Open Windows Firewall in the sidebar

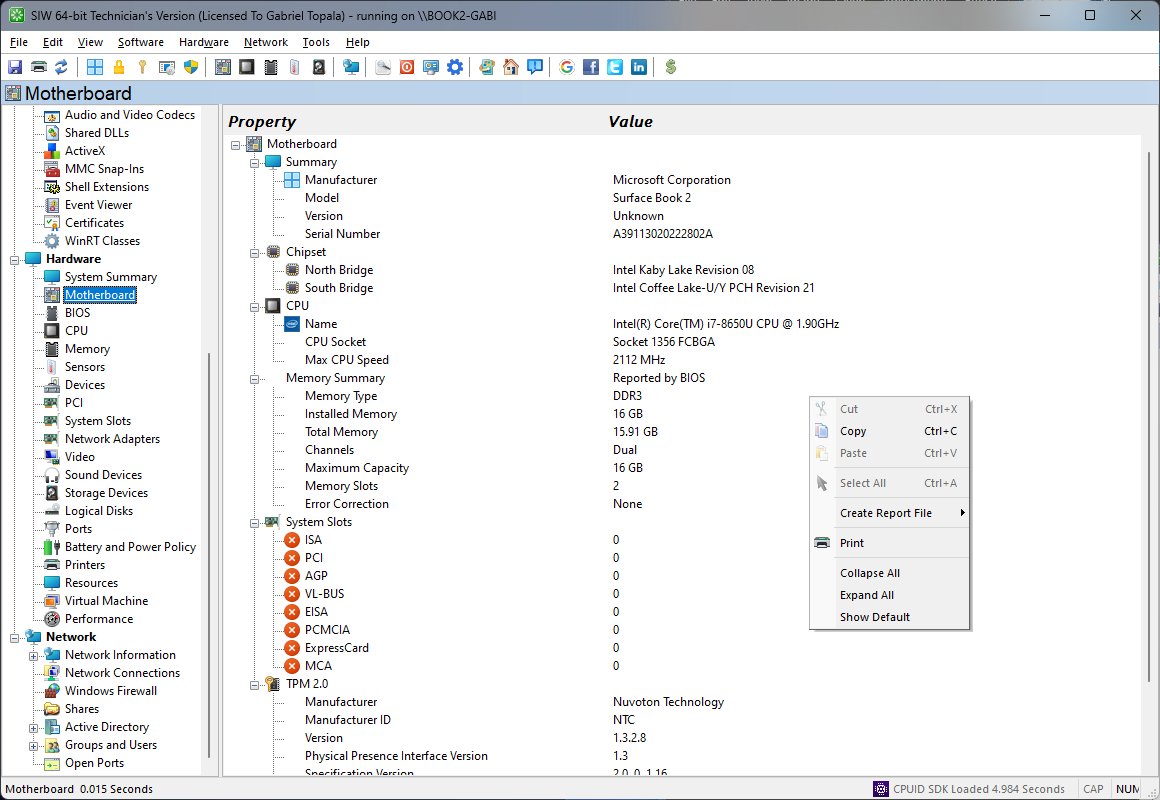coord(110,690)
